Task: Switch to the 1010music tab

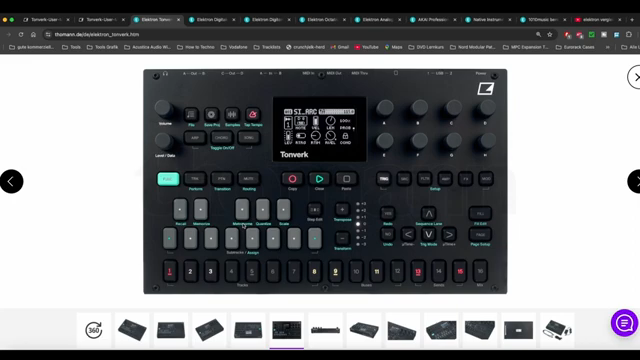Action: [x=543, y=19]
